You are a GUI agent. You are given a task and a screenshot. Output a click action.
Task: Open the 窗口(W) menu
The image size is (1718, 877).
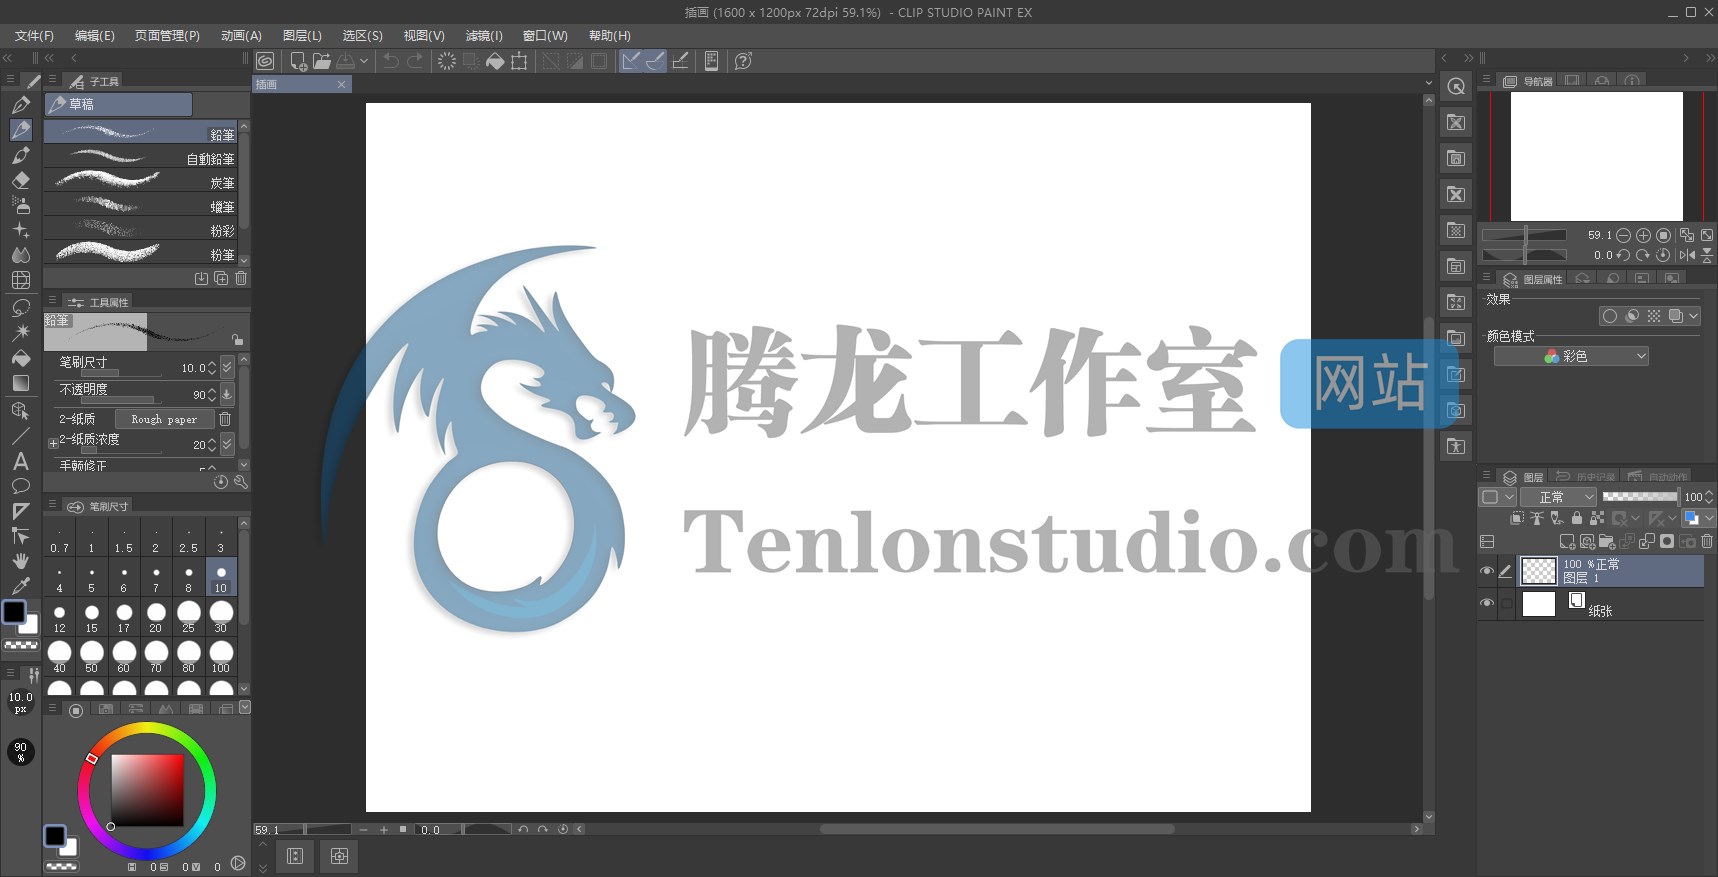click(x=545, y=35)
